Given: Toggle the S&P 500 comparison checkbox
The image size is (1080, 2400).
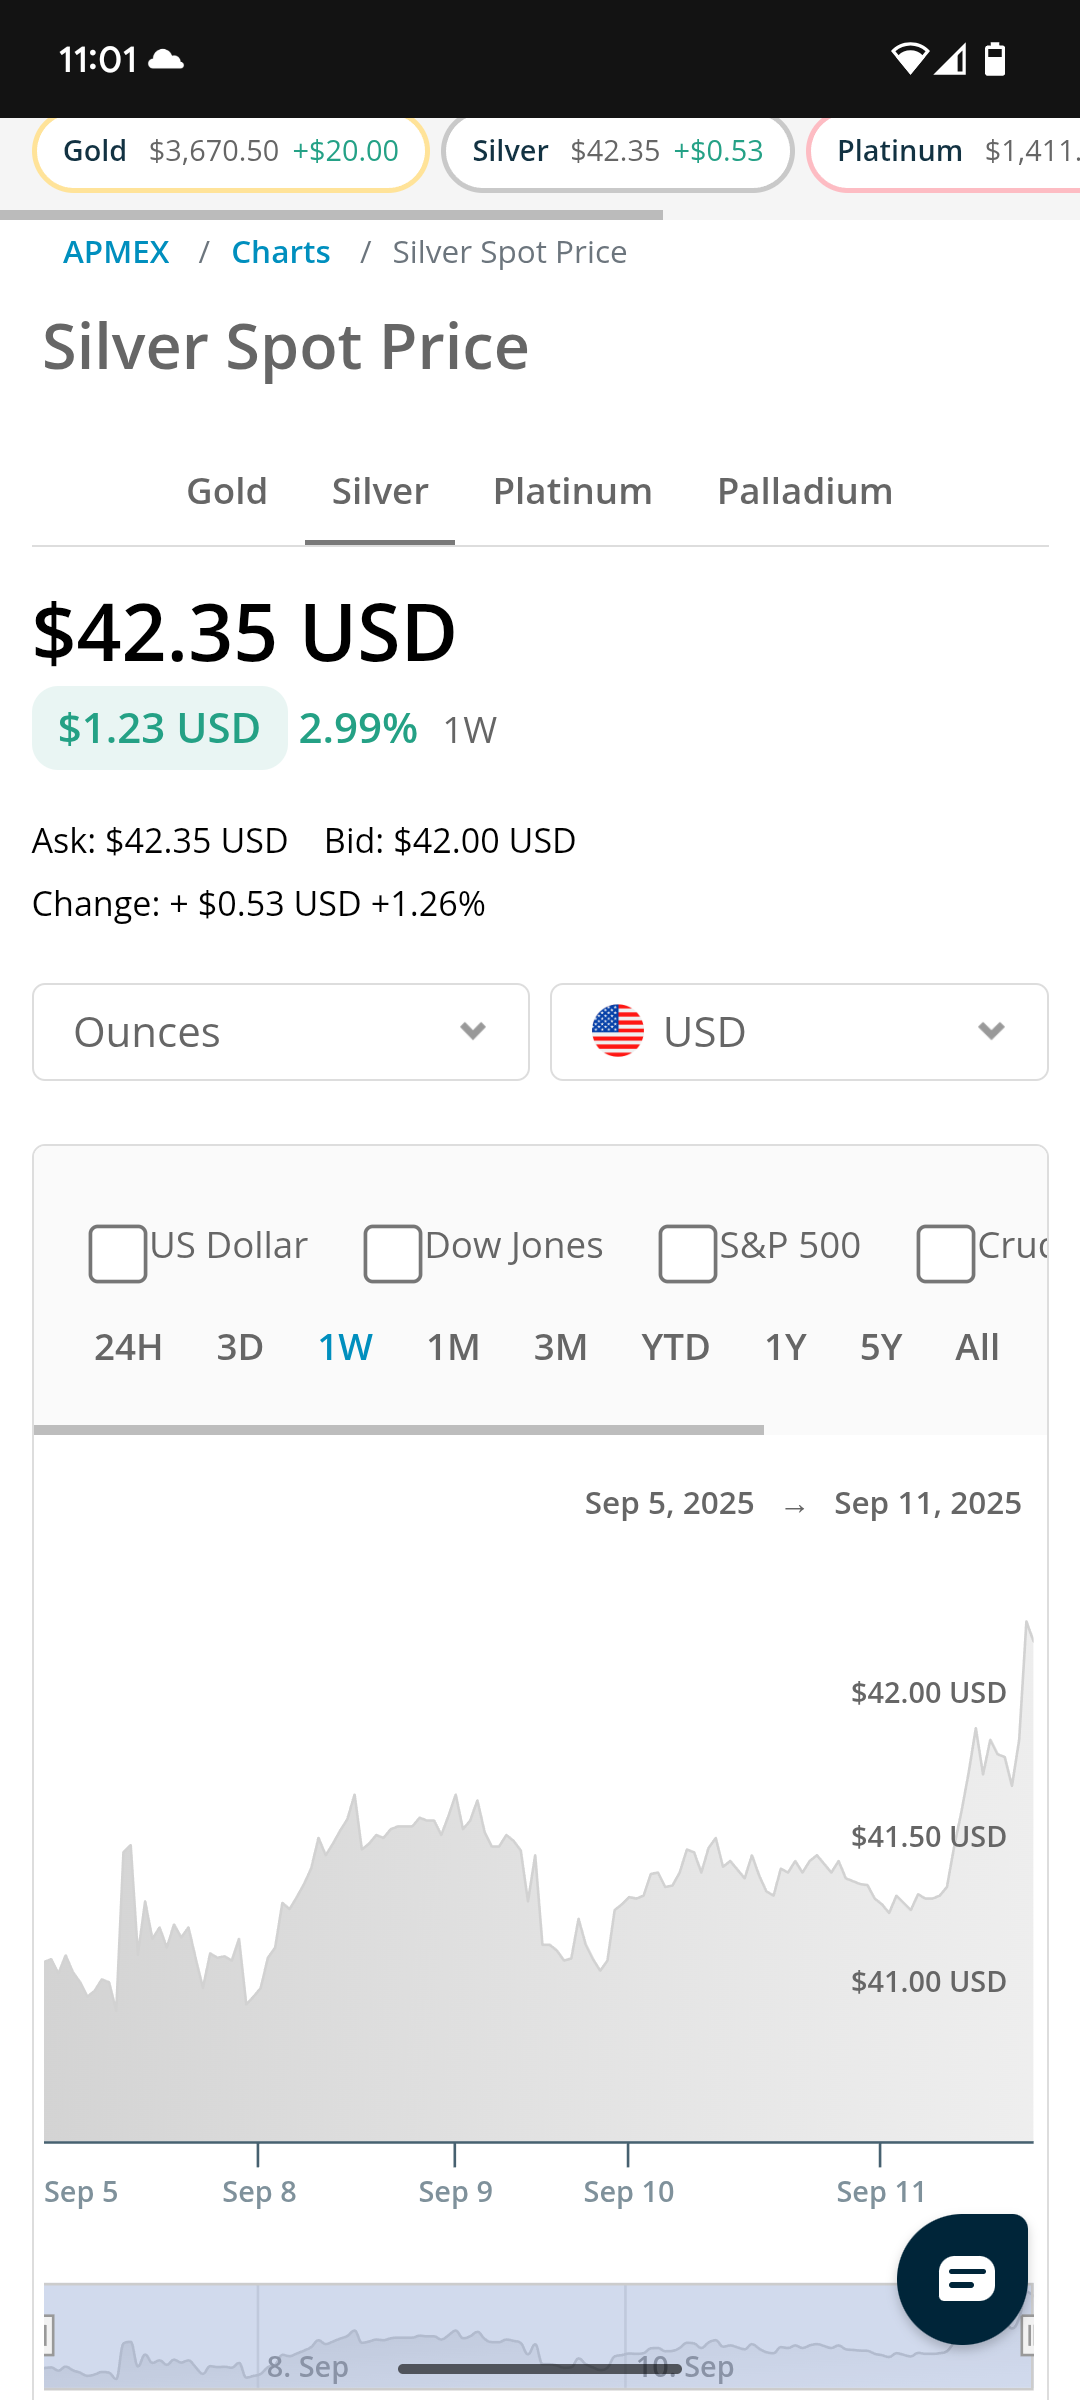Looking at the screenshot, I should tap(688, 1252).
